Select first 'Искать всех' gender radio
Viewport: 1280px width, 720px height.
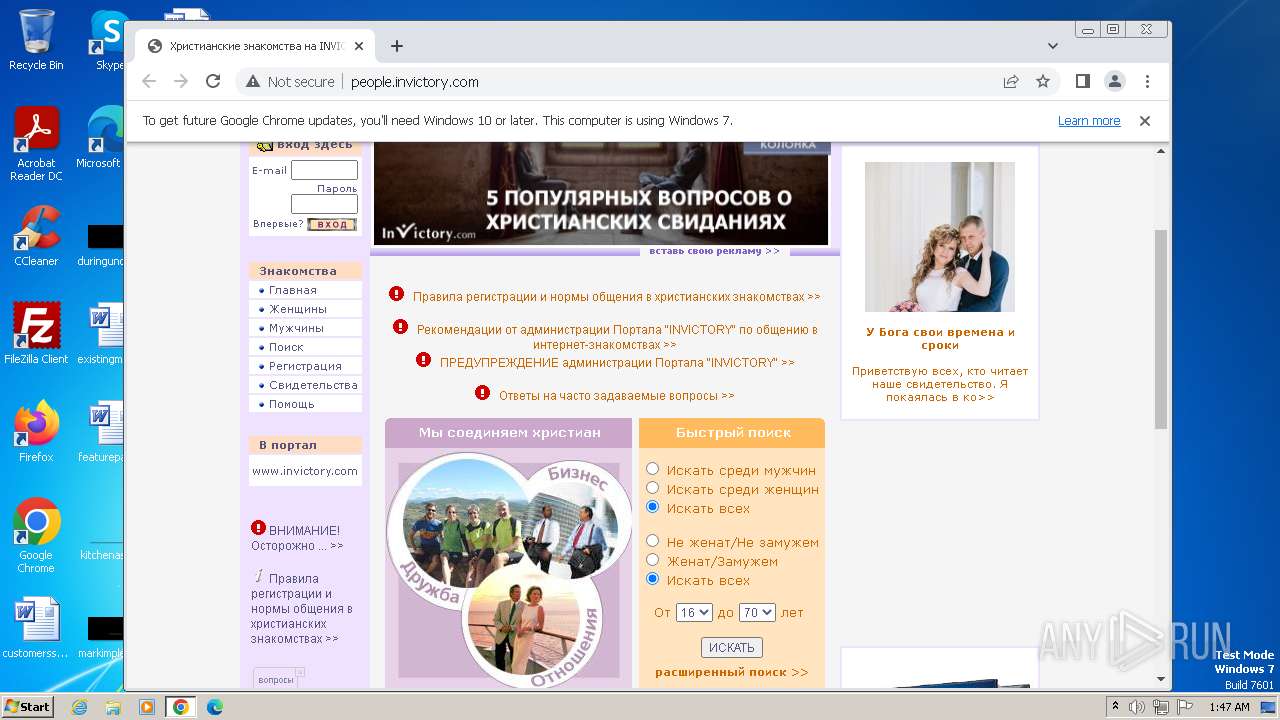653,507
